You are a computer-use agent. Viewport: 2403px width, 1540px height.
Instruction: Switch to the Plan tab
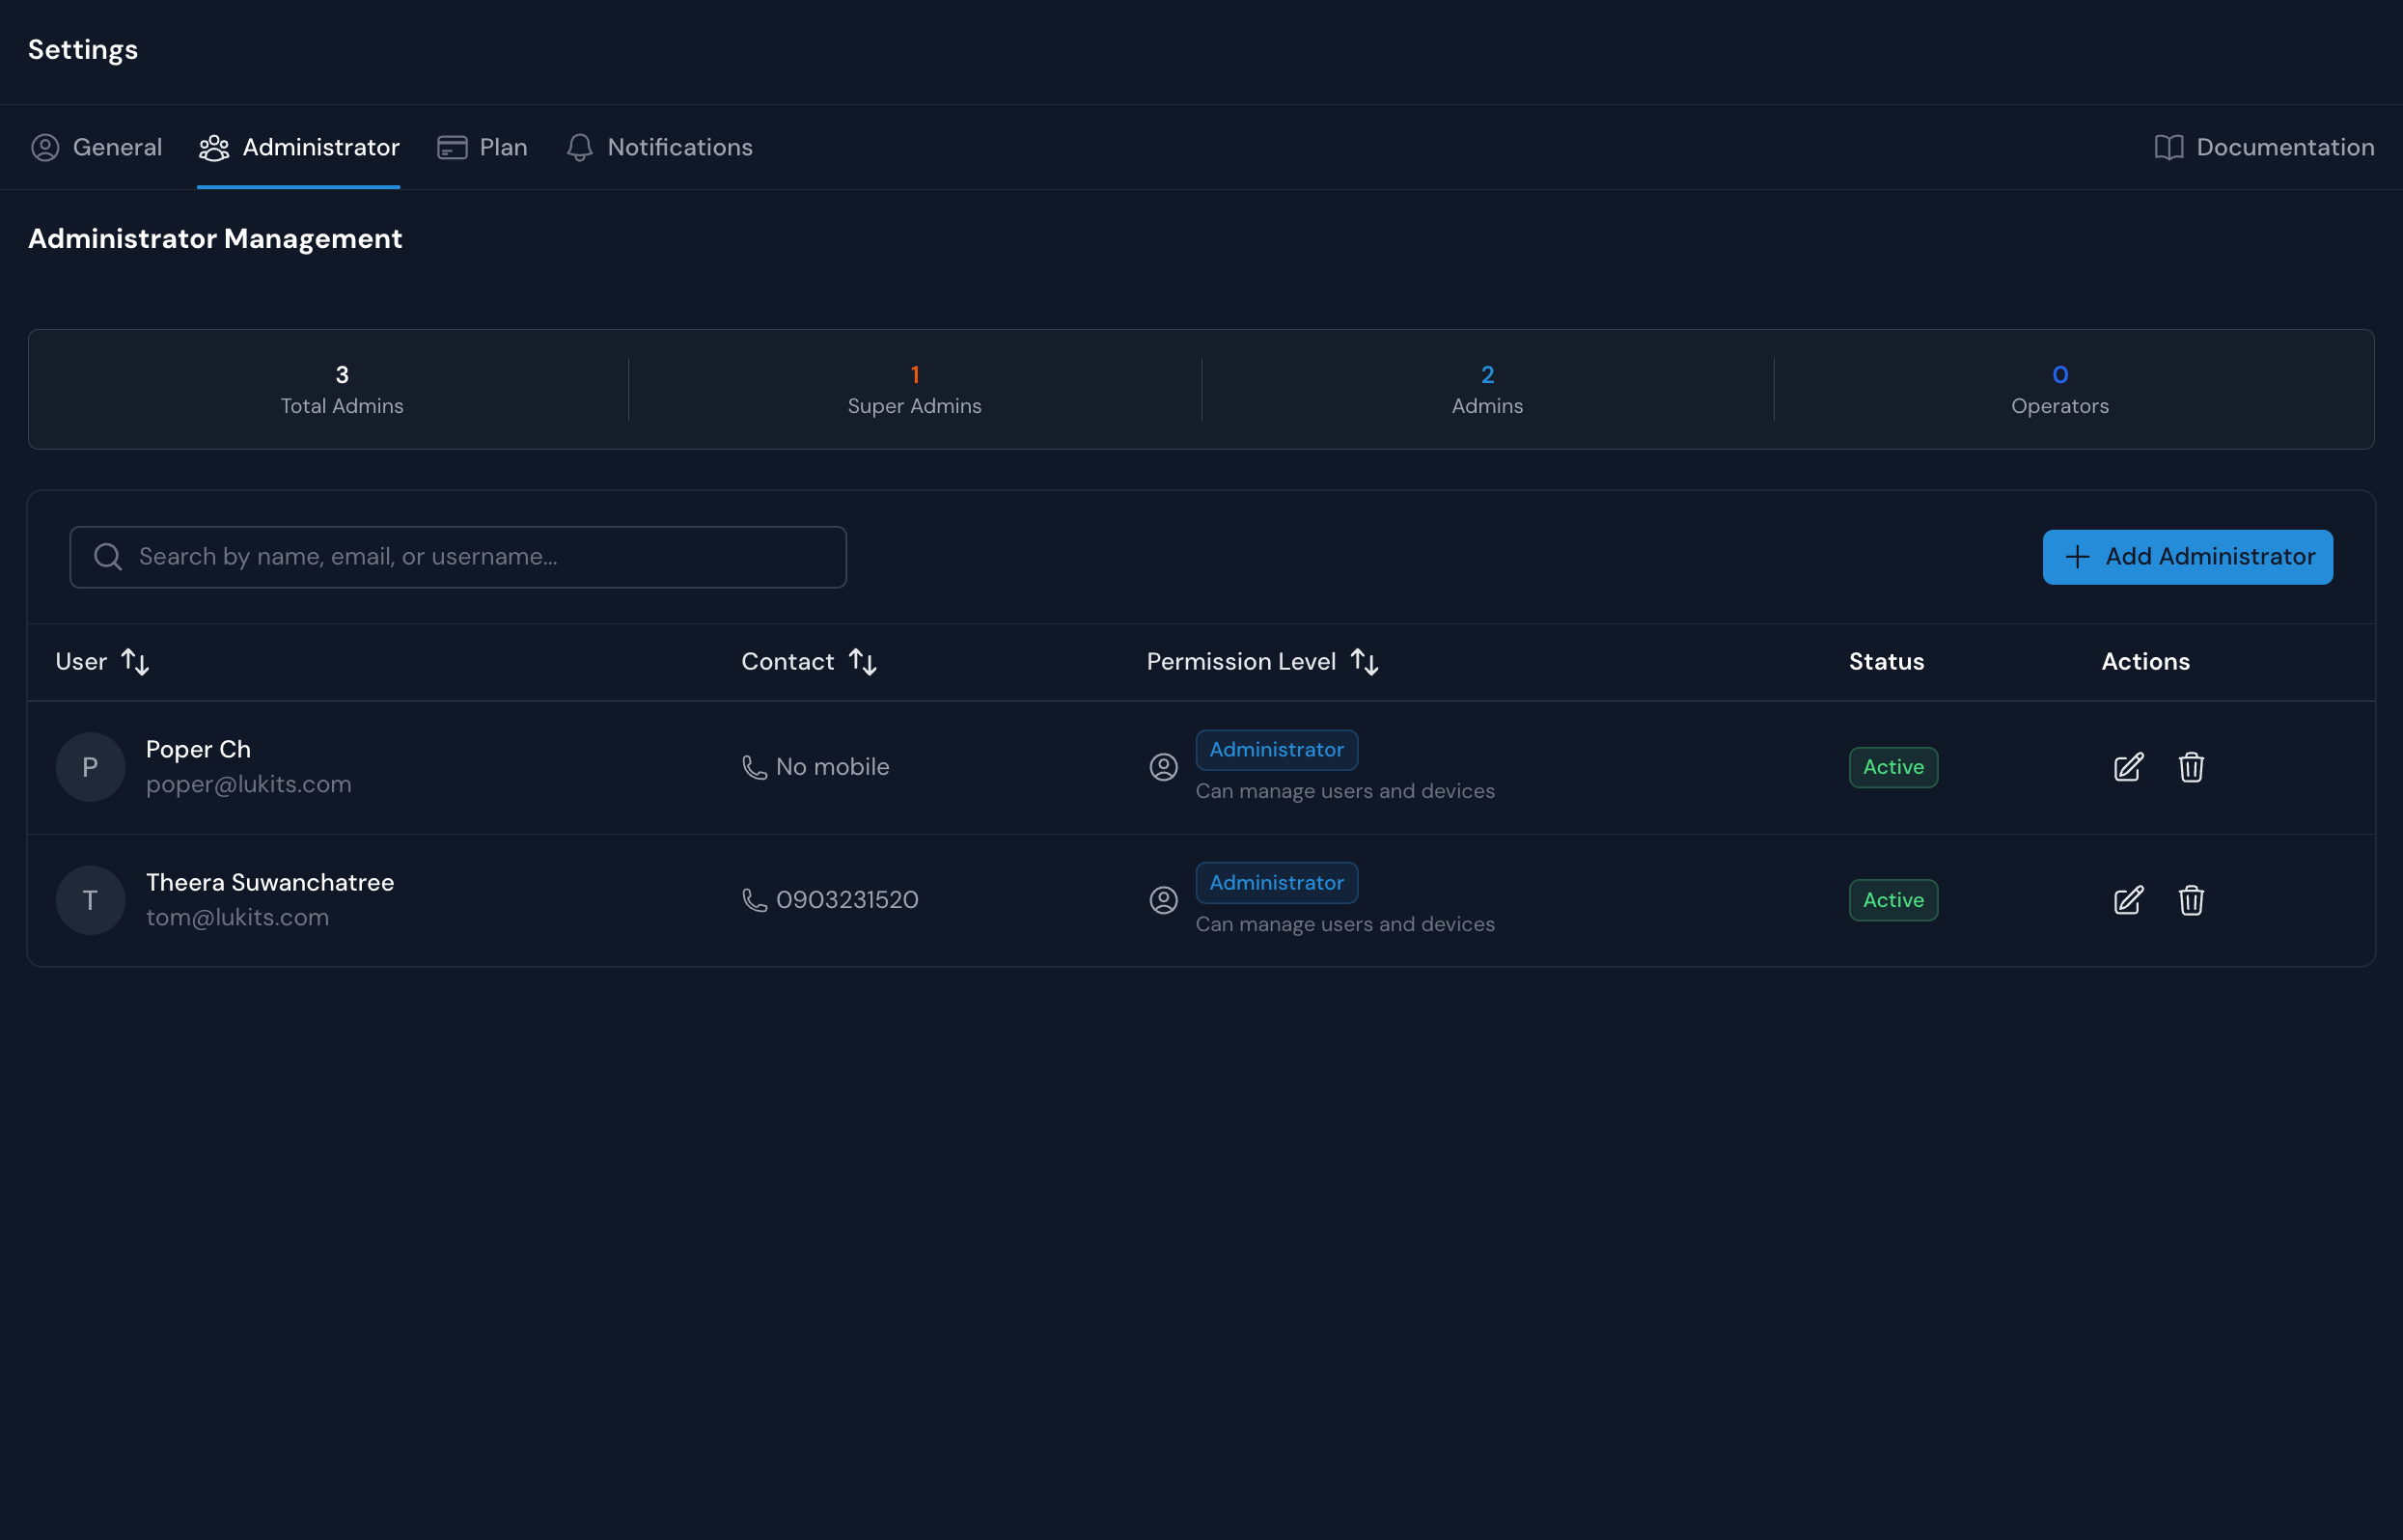pyautogui.click(x=482, y=147)
